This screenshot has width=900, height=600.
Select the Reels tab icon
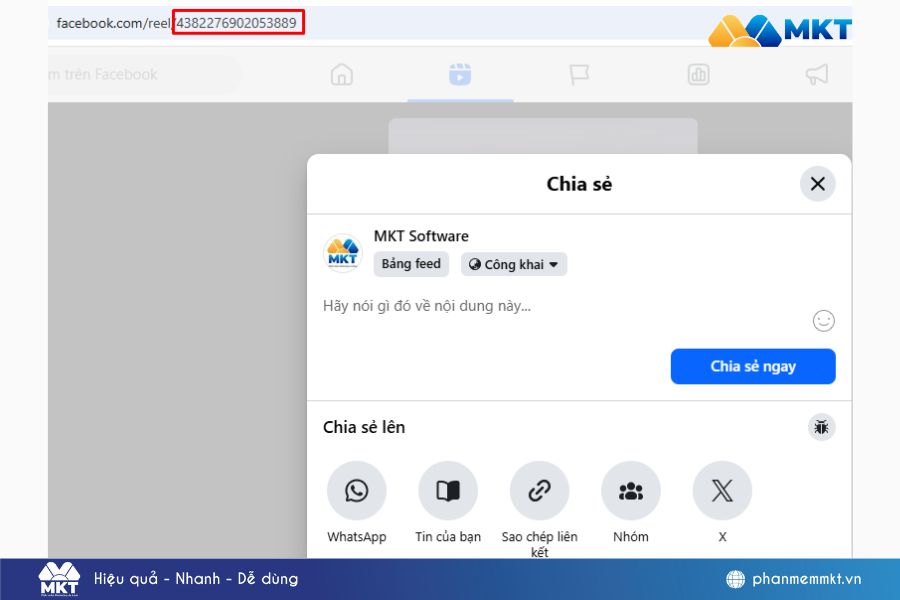click(460, 74)
